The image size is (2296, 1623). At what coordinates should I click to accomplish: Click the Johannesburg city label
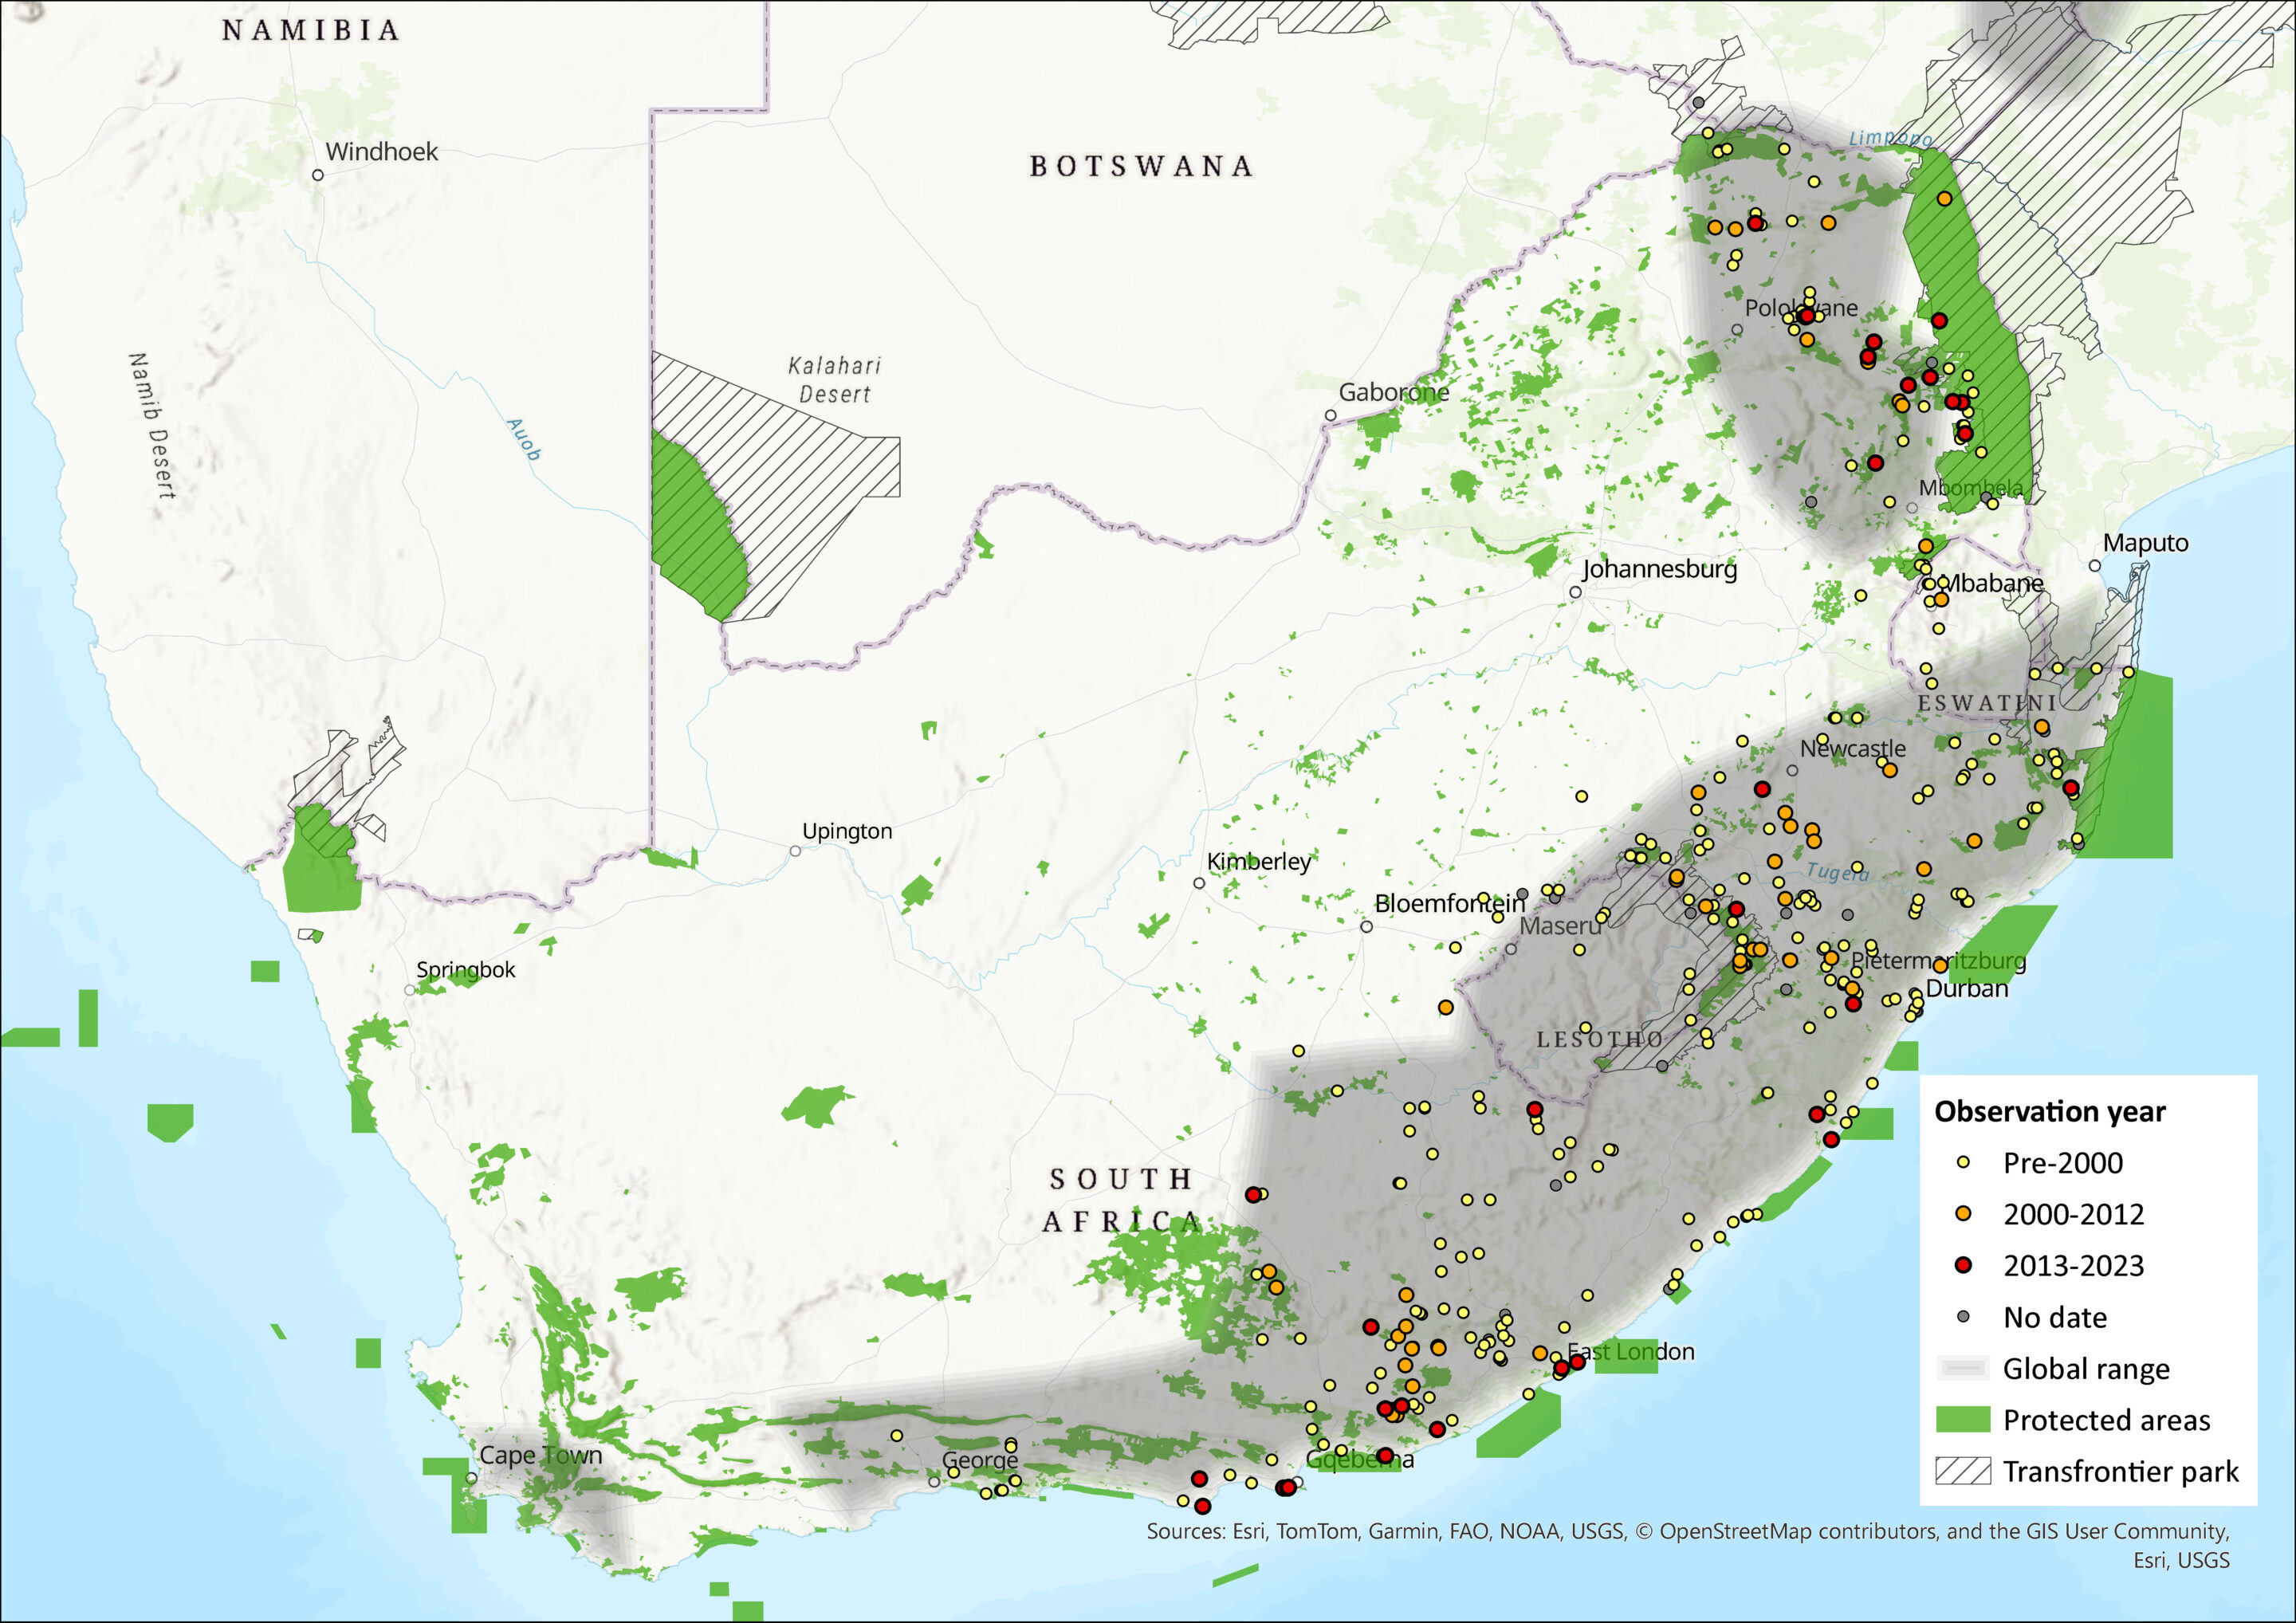pos(1659,568)
